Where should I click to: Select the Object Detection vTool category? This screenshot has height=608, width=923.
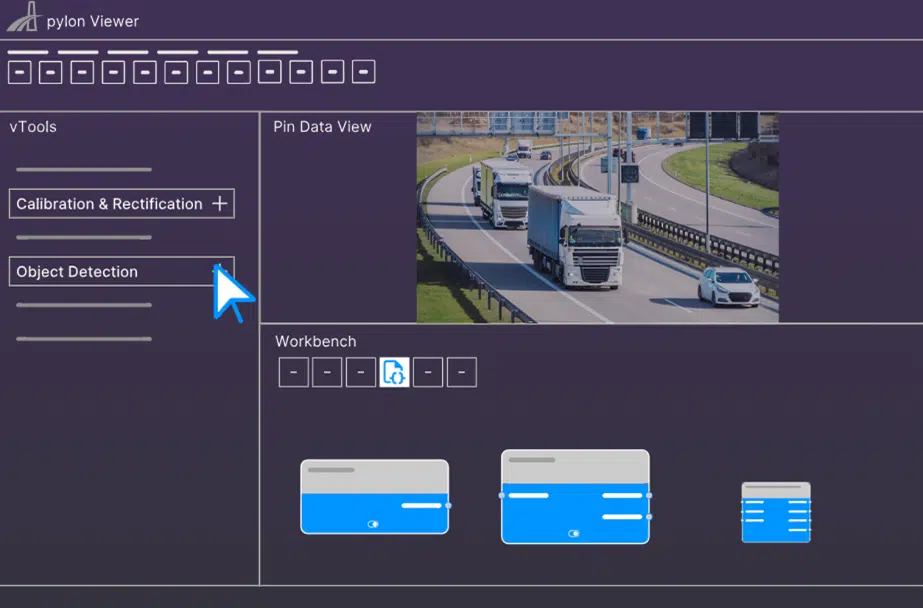[122, 271]
